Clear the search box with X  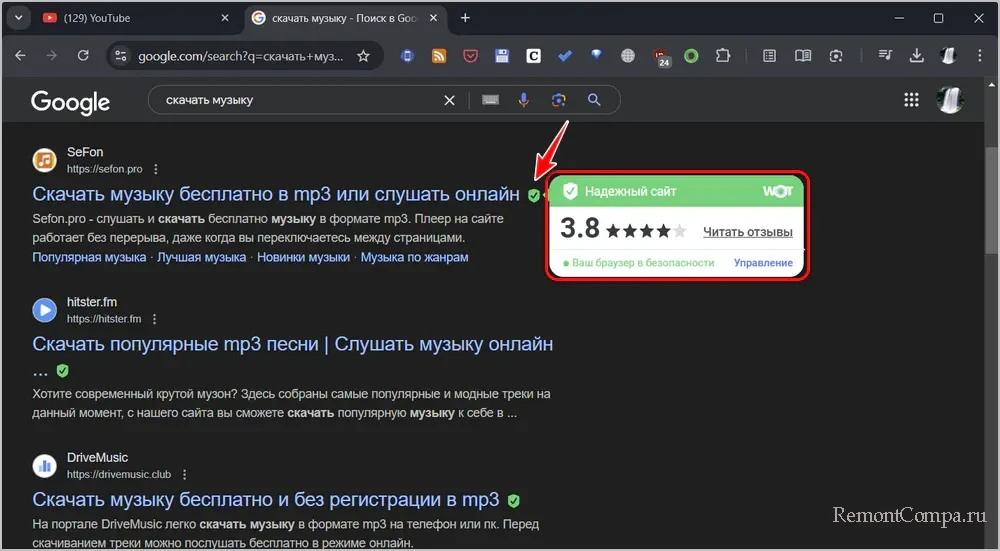point(450,100)
